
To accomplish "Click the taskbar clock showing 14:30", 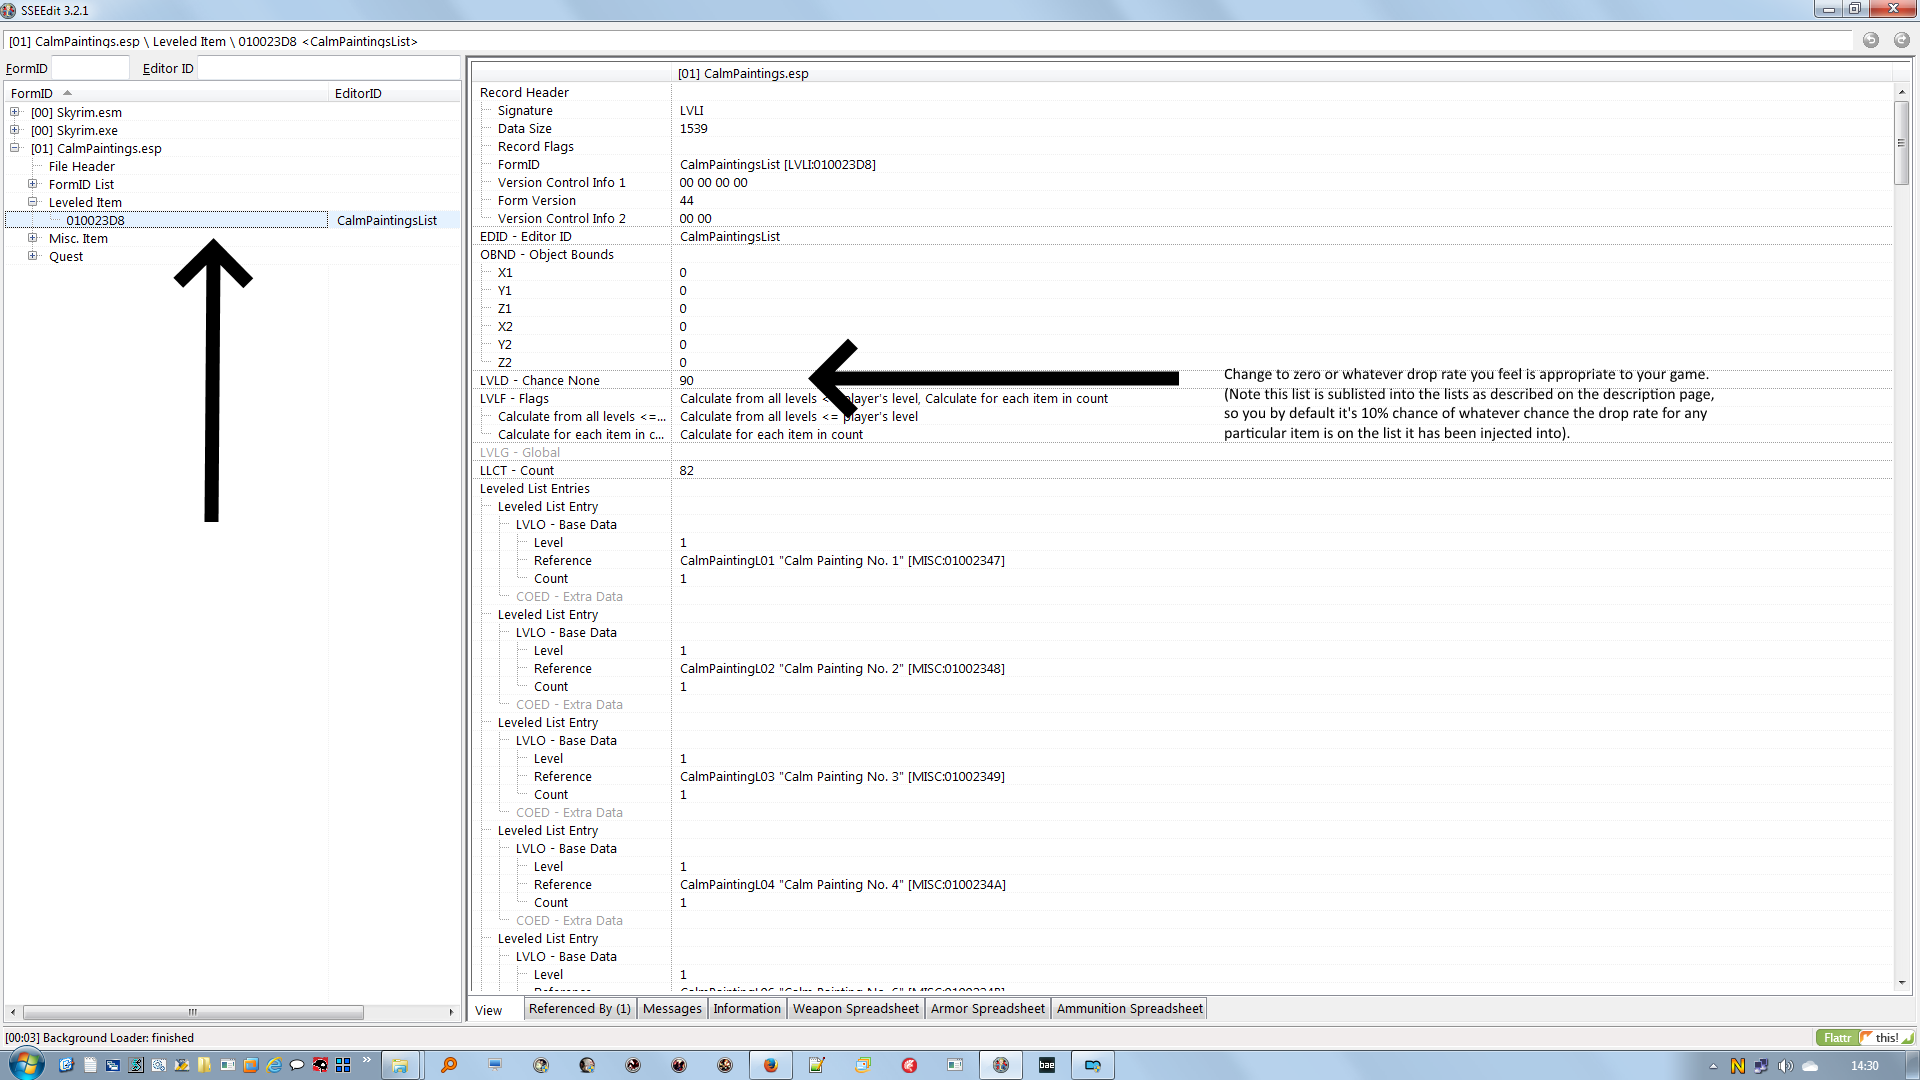I will click(x=1865, y=1066).
